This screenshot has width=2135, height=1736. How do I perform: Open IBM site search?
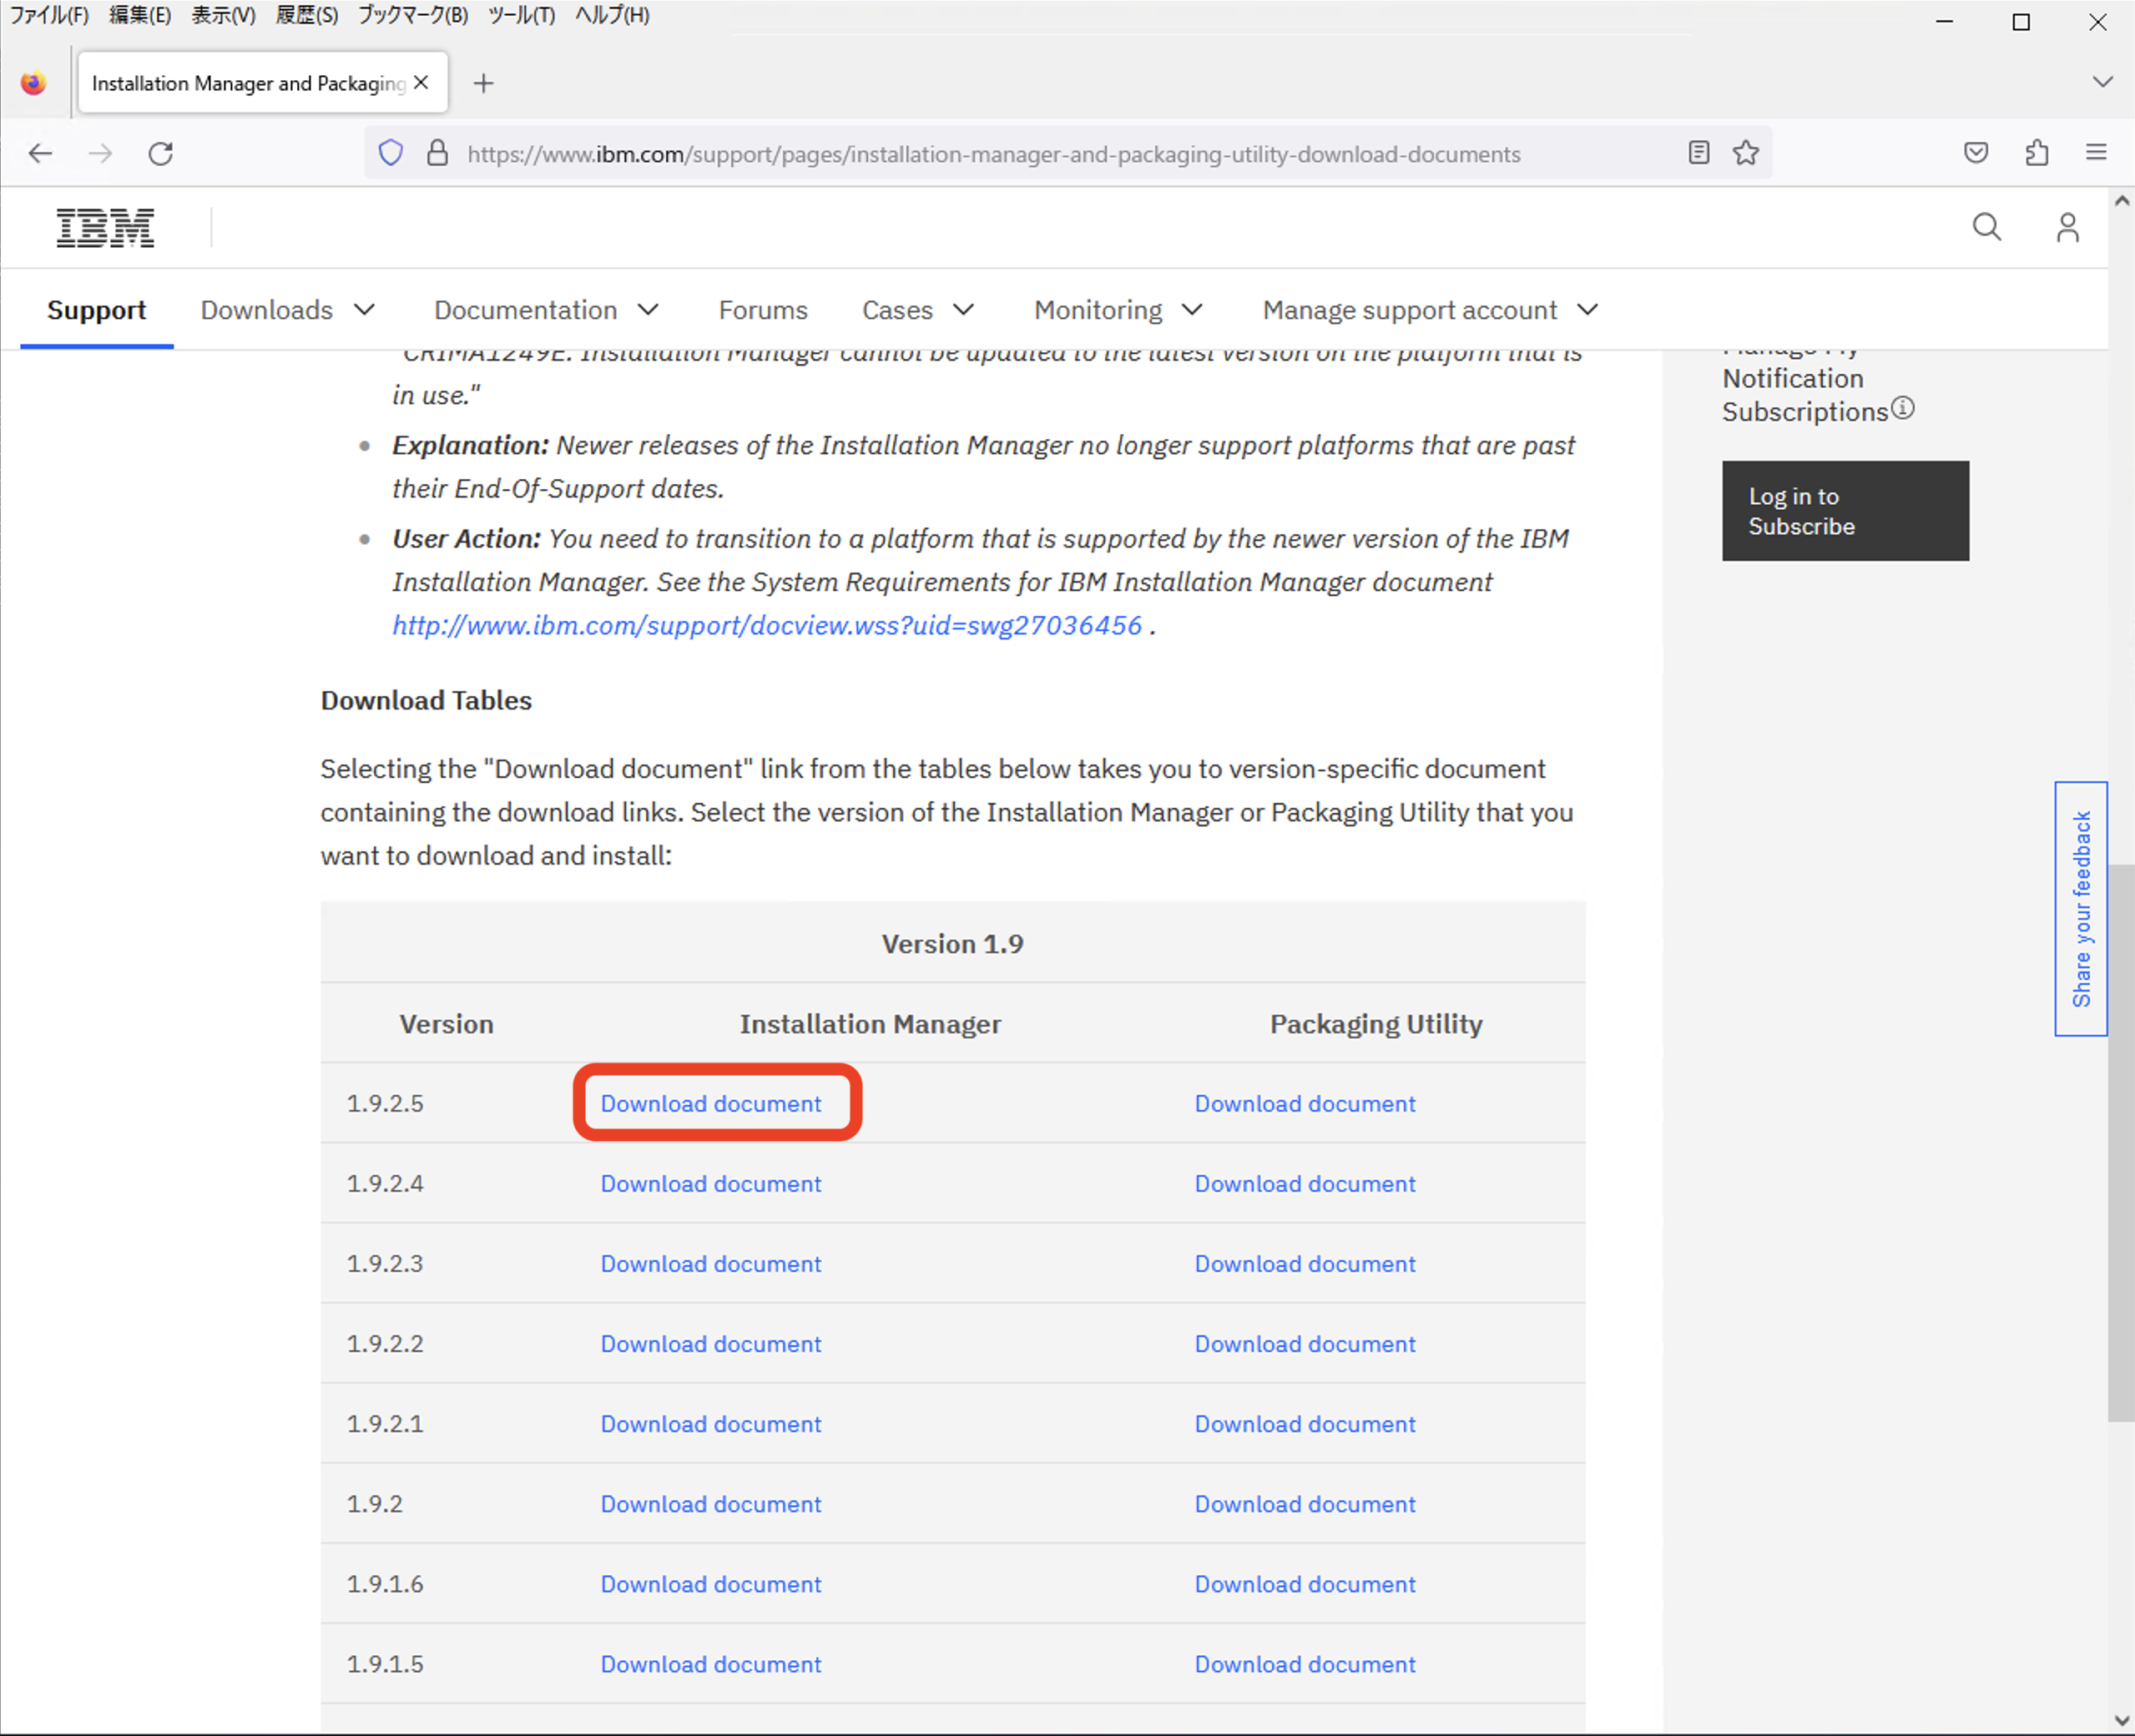click(x=1986, y=227)
